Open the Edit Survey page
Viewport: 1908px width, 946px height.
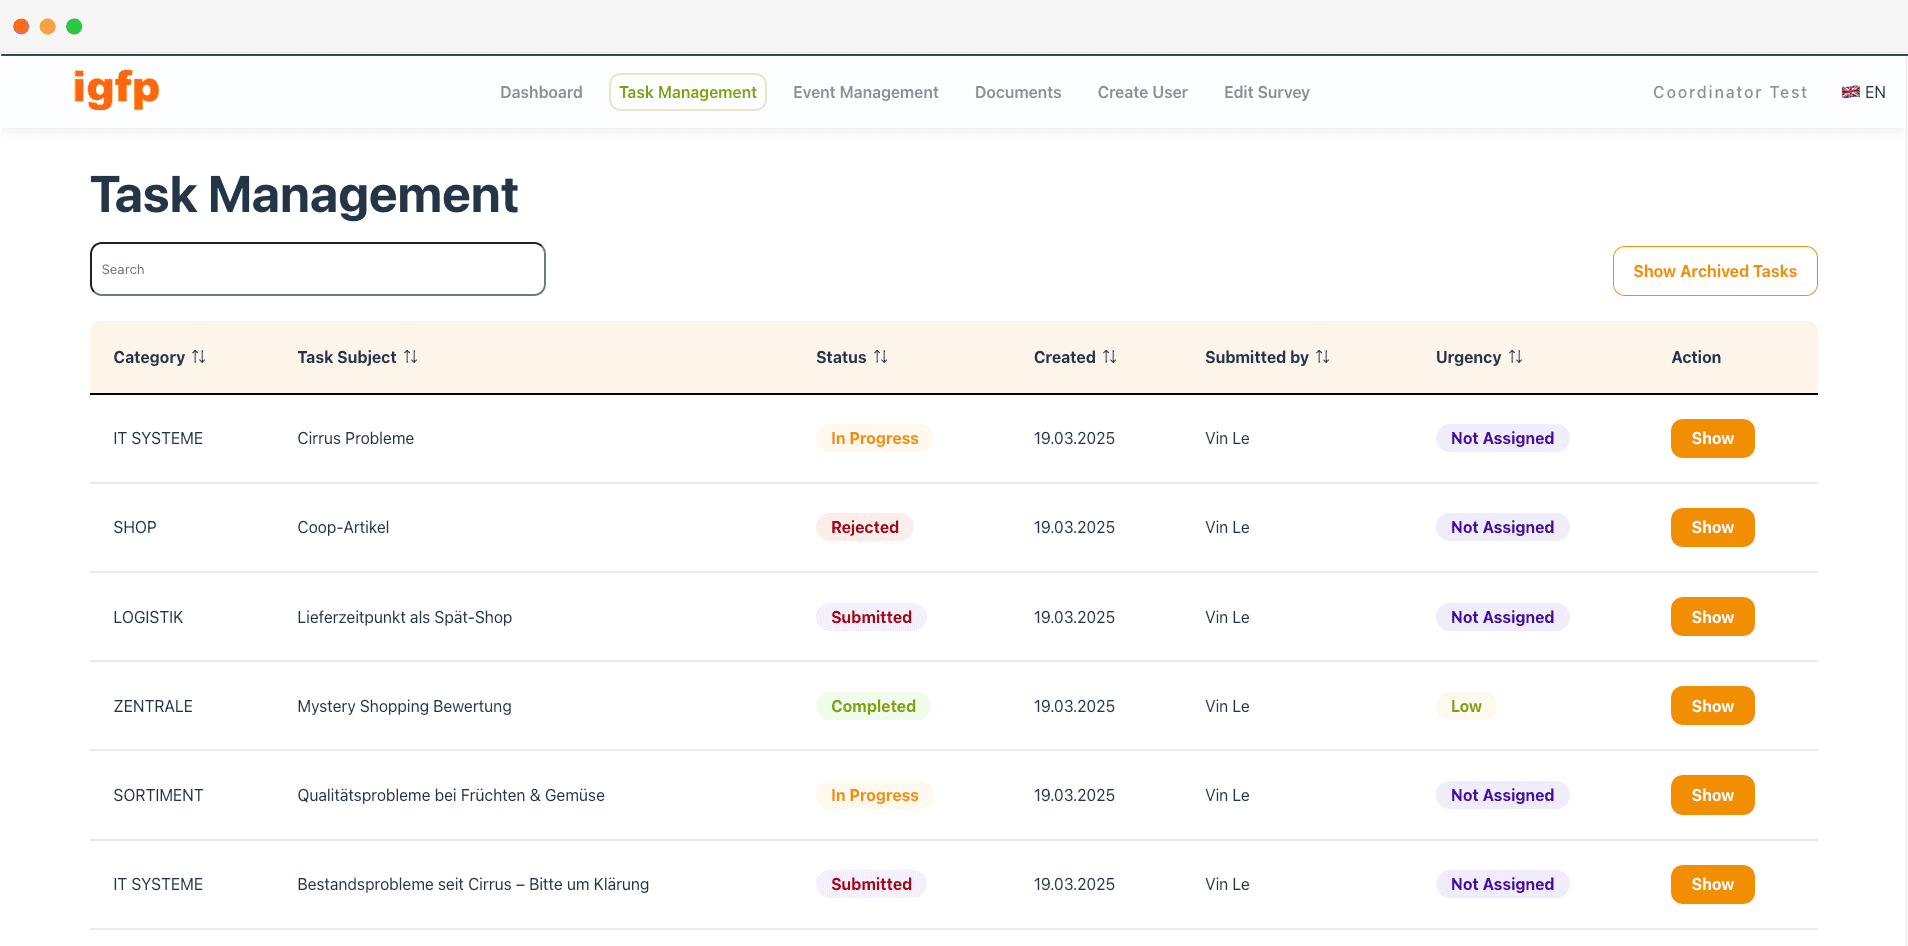tap(1266, 92)
